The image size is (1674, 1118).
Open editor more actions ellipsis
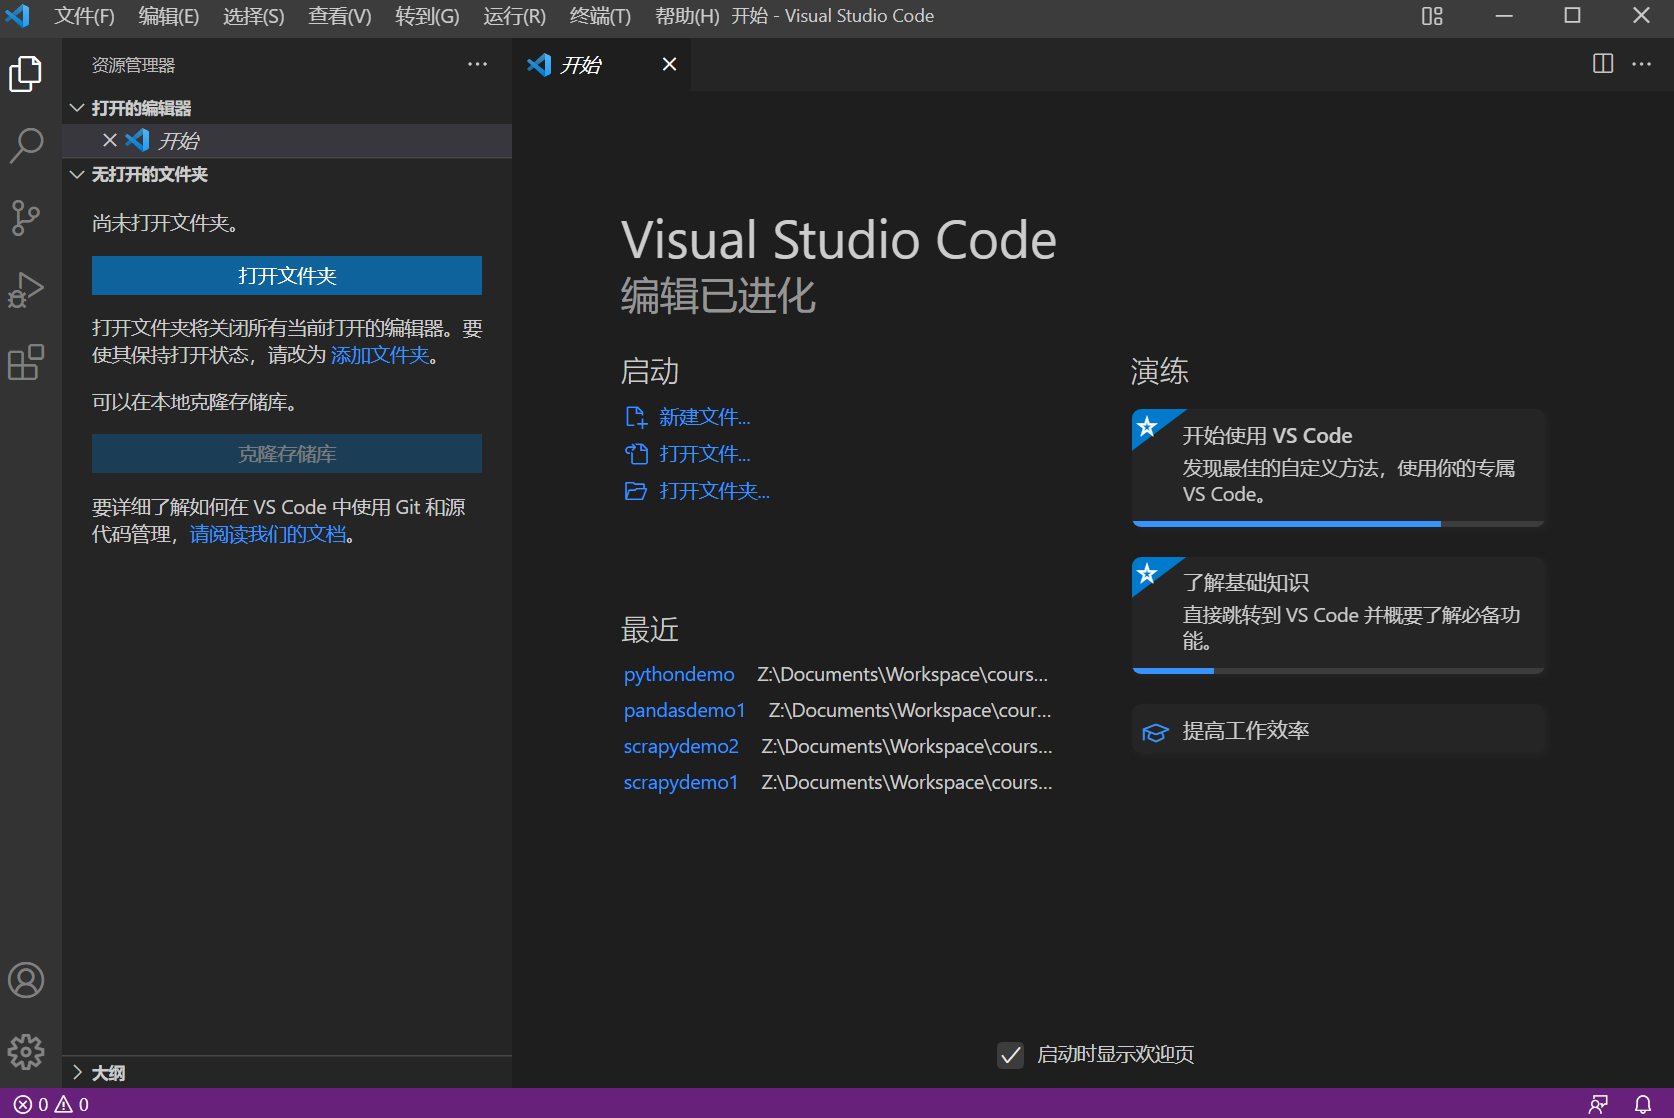(1642, 64)
